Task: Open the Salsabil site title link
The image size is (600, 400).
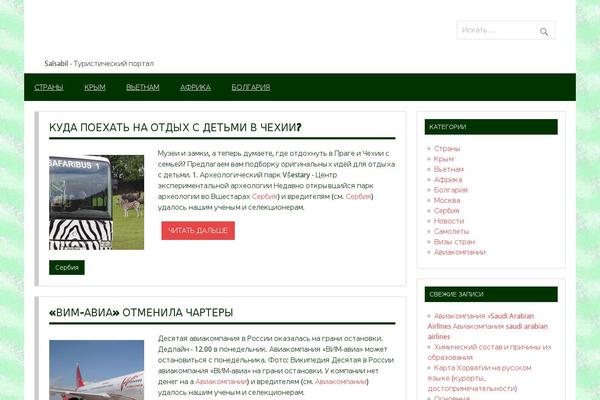Action: [56, 64]
